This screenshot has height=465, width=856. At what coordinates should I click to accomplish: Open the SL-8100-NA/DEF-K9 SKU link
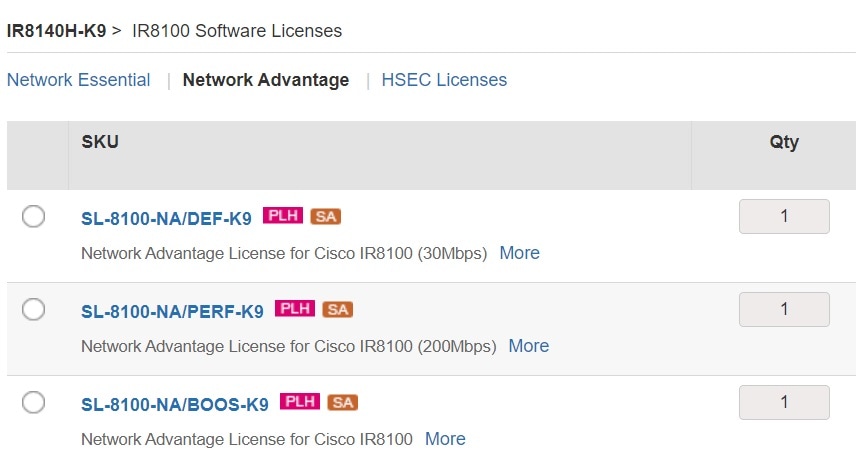click(x=167, y=218)
